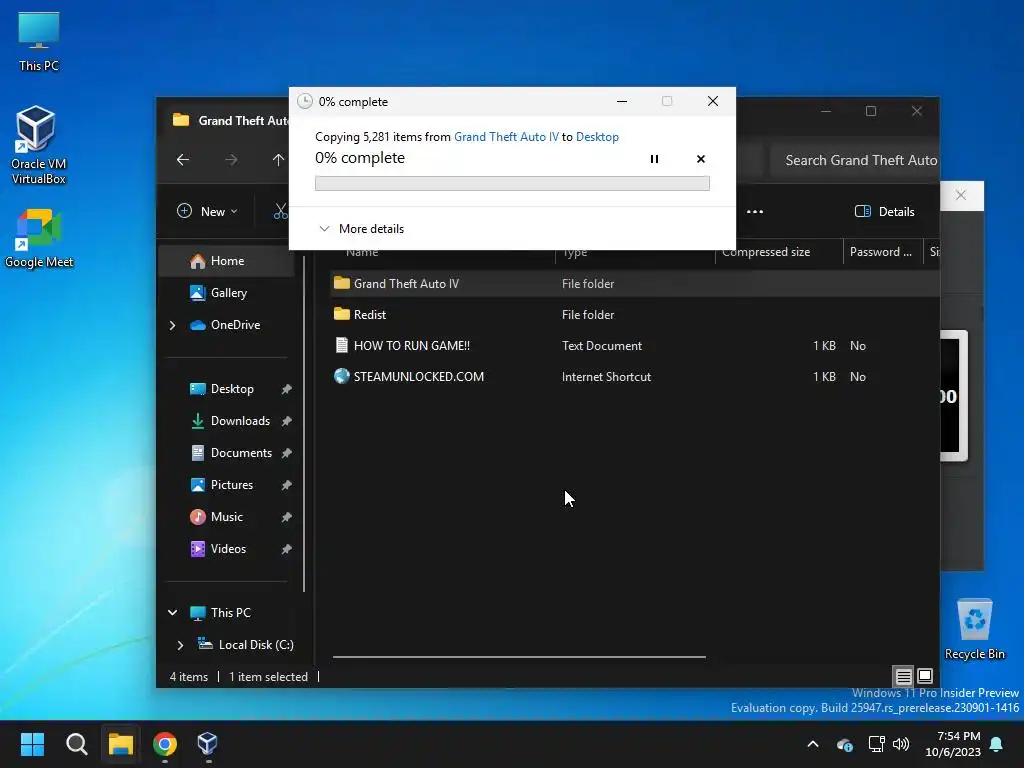Click the volume speaker tray icon
Image resolution: width=1024 pixels, height=768 pixels.
point(901,744)
